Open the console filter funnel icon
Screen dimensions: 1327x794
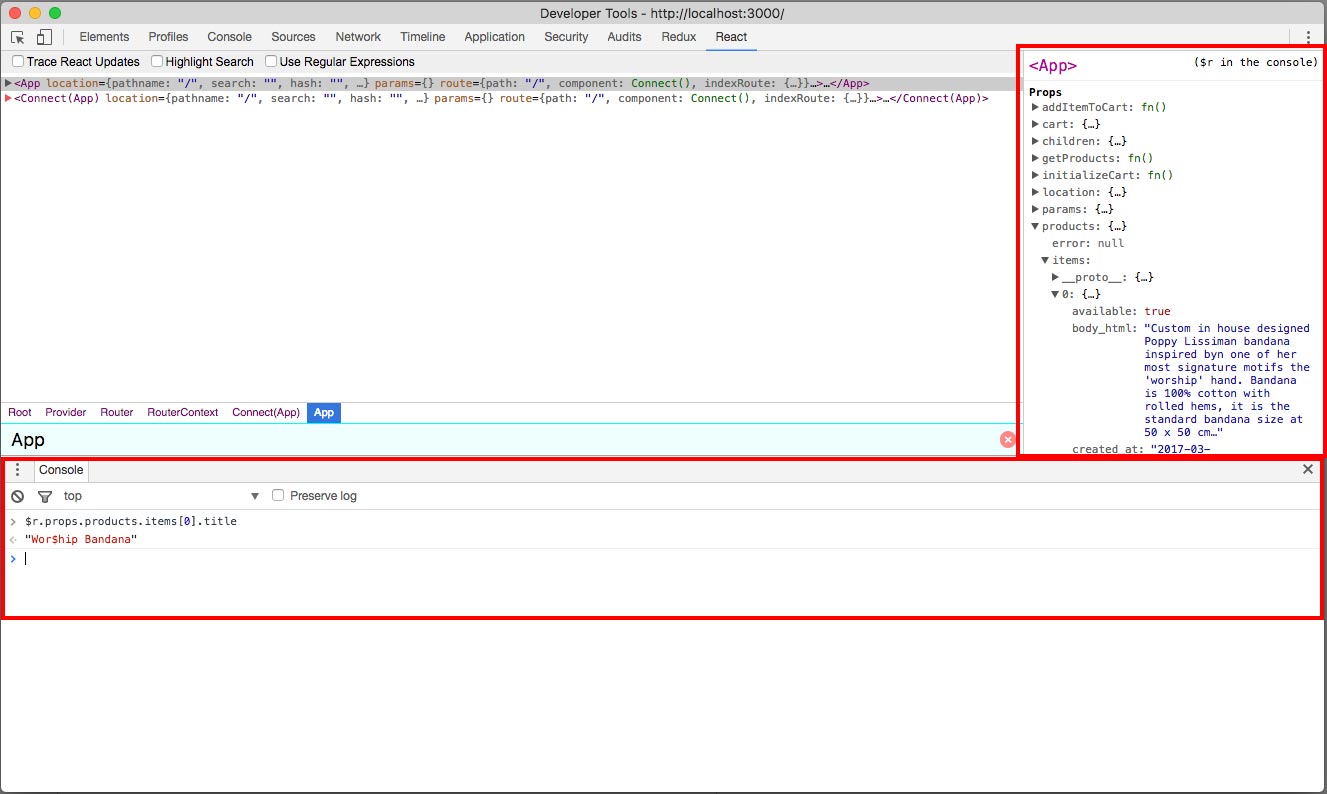(44, 496)
